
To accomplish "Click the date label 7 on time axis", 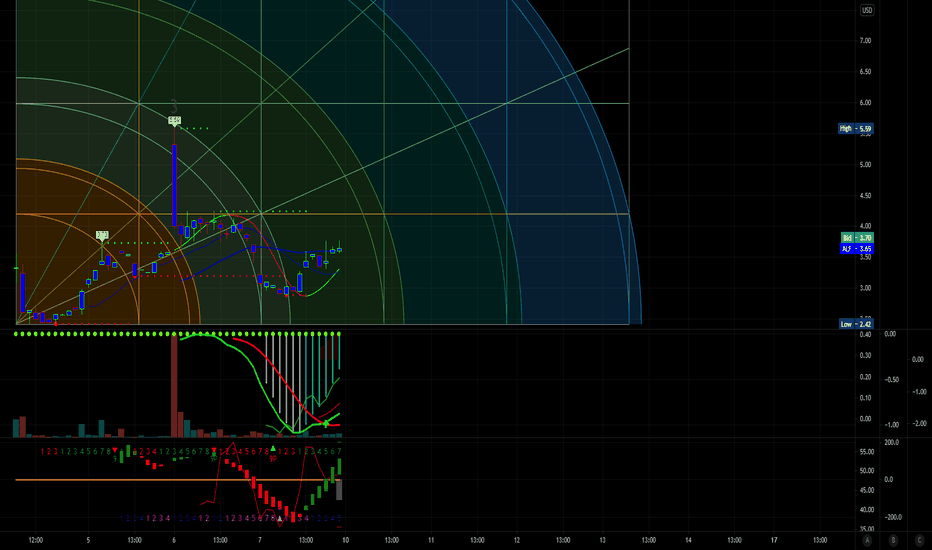I will [x=259, y=540].
